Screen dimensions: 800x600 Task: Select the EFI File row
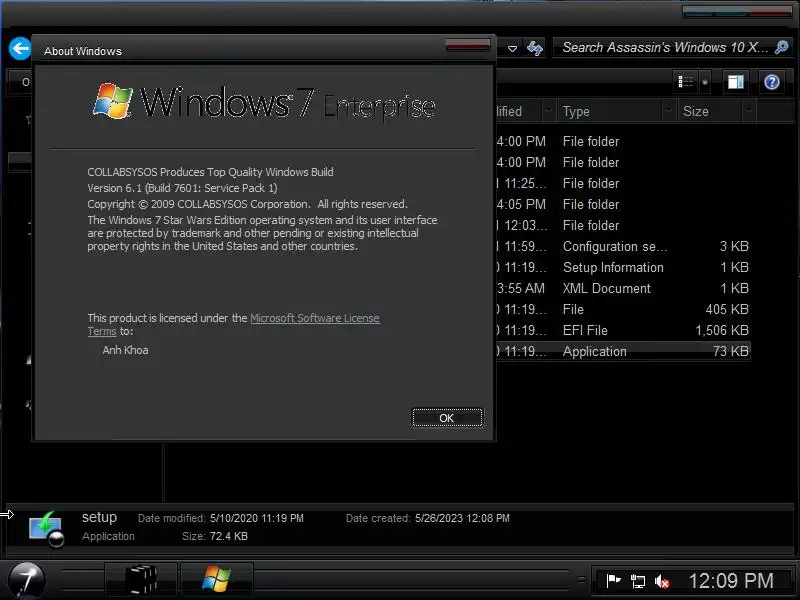tap(622, 330)
